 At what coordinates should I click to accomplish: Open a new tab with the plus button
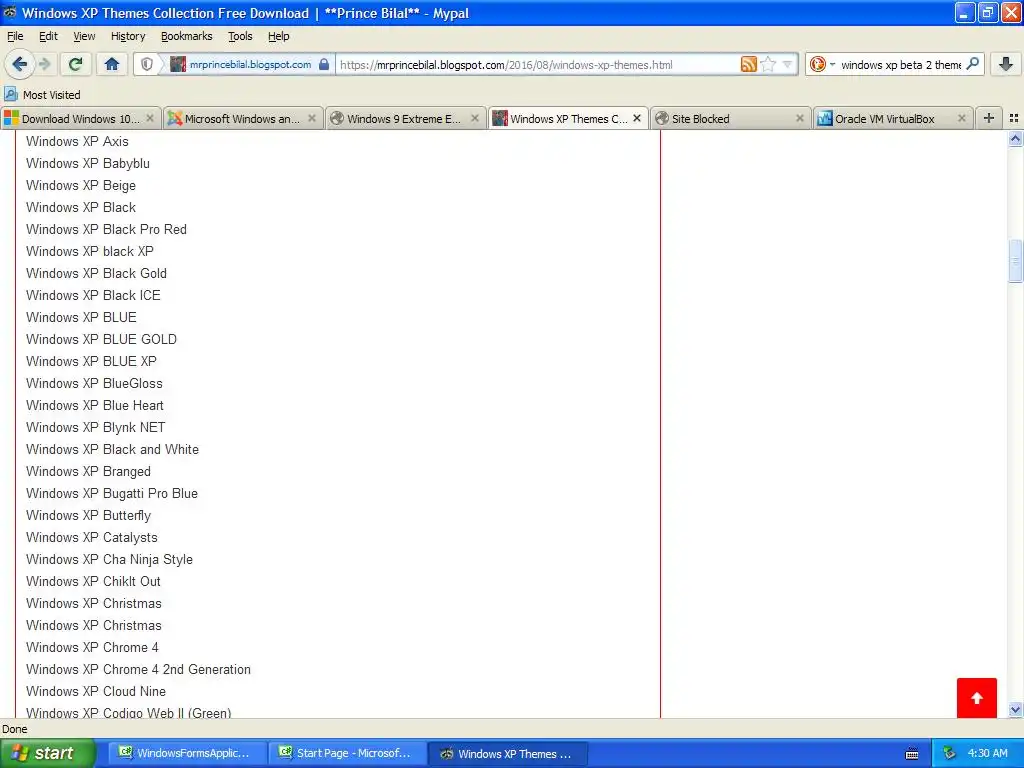point(989,118)
